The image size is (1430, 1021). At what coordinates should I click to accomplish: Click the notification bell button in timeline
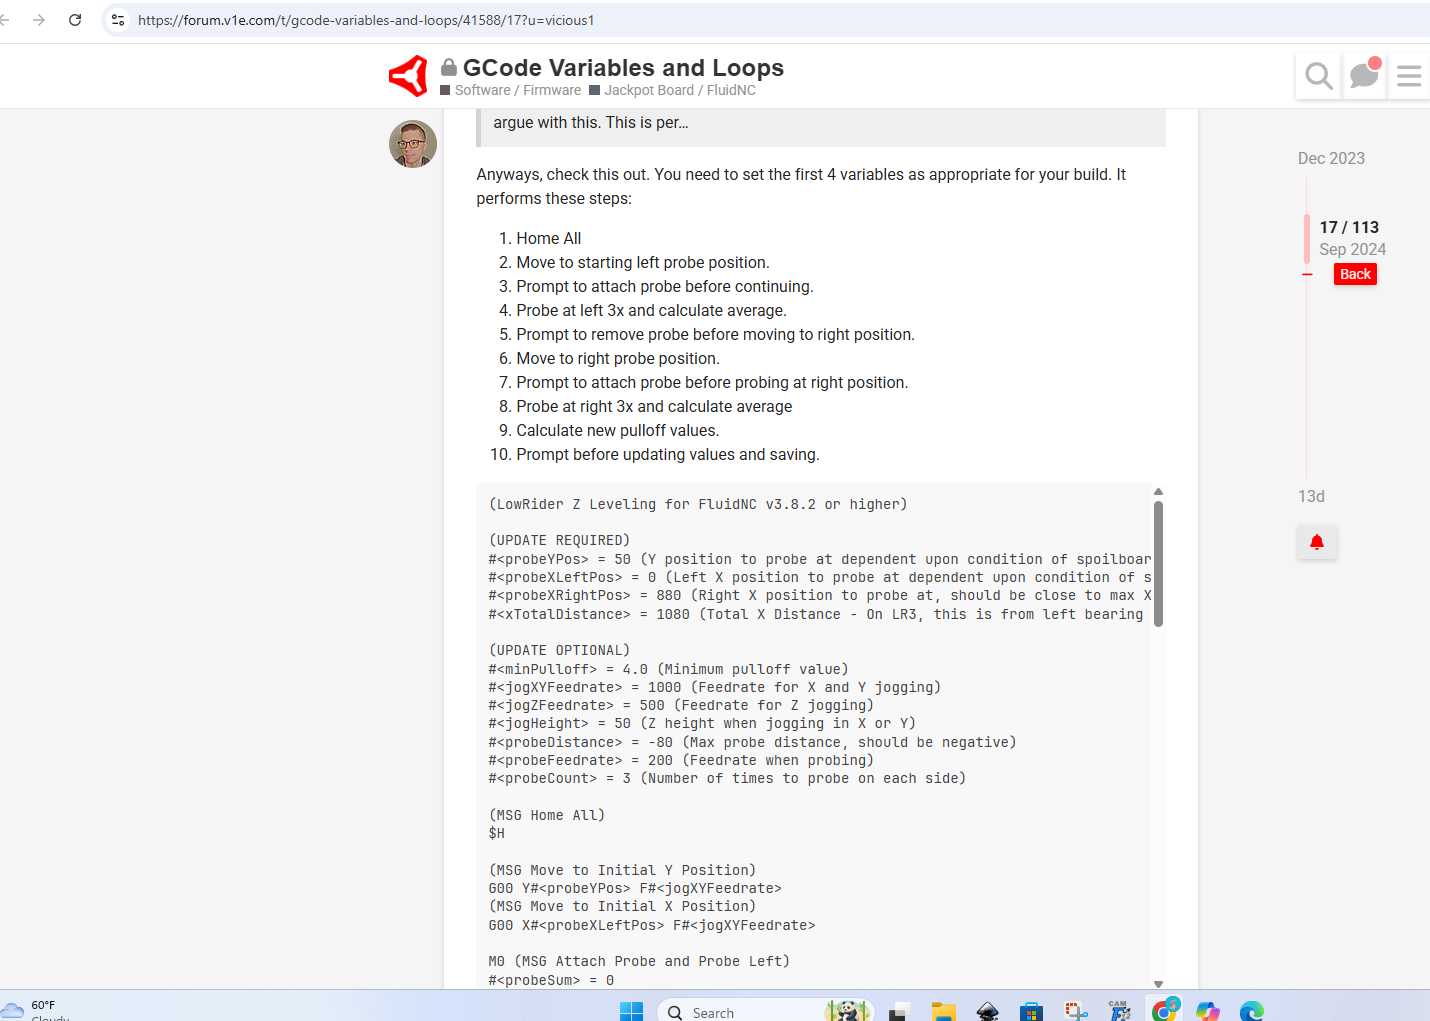pyautogui.click(x=1317, y=543)
